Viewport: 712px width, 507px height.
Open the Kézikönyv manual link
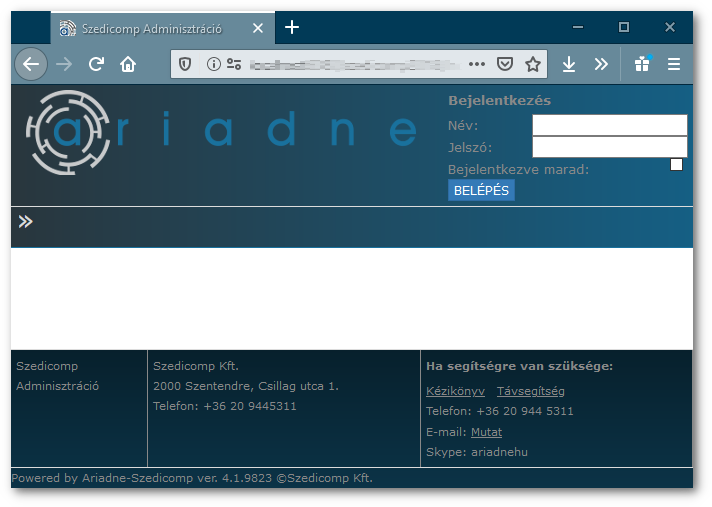[x=455, y=391]
